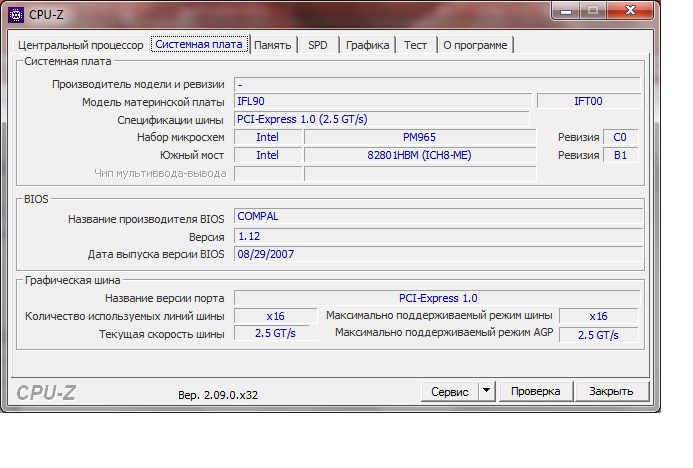Click the Количество используемых линий шины label

pos(125,316)
